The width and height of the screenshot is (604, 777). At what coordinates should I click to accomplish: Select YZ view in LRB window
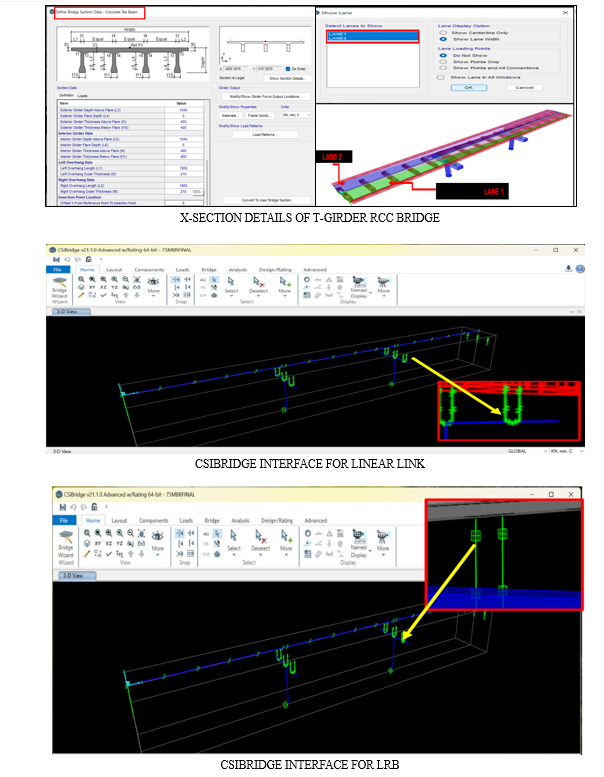[119, 543]
